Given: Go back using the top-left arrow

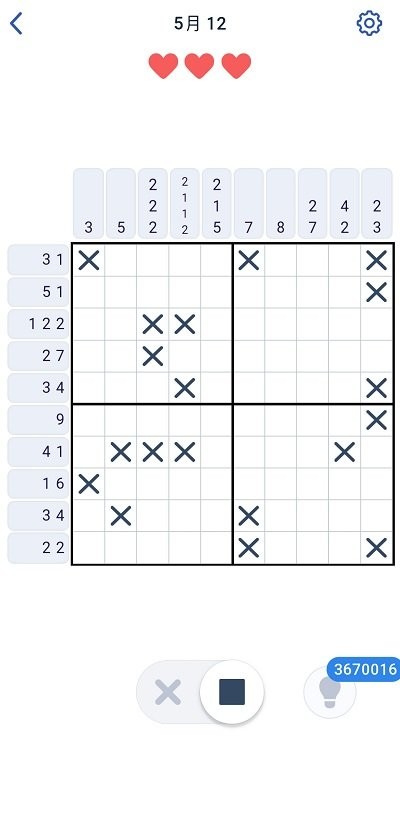Looking at the screenshot, I should pos(17,24).
